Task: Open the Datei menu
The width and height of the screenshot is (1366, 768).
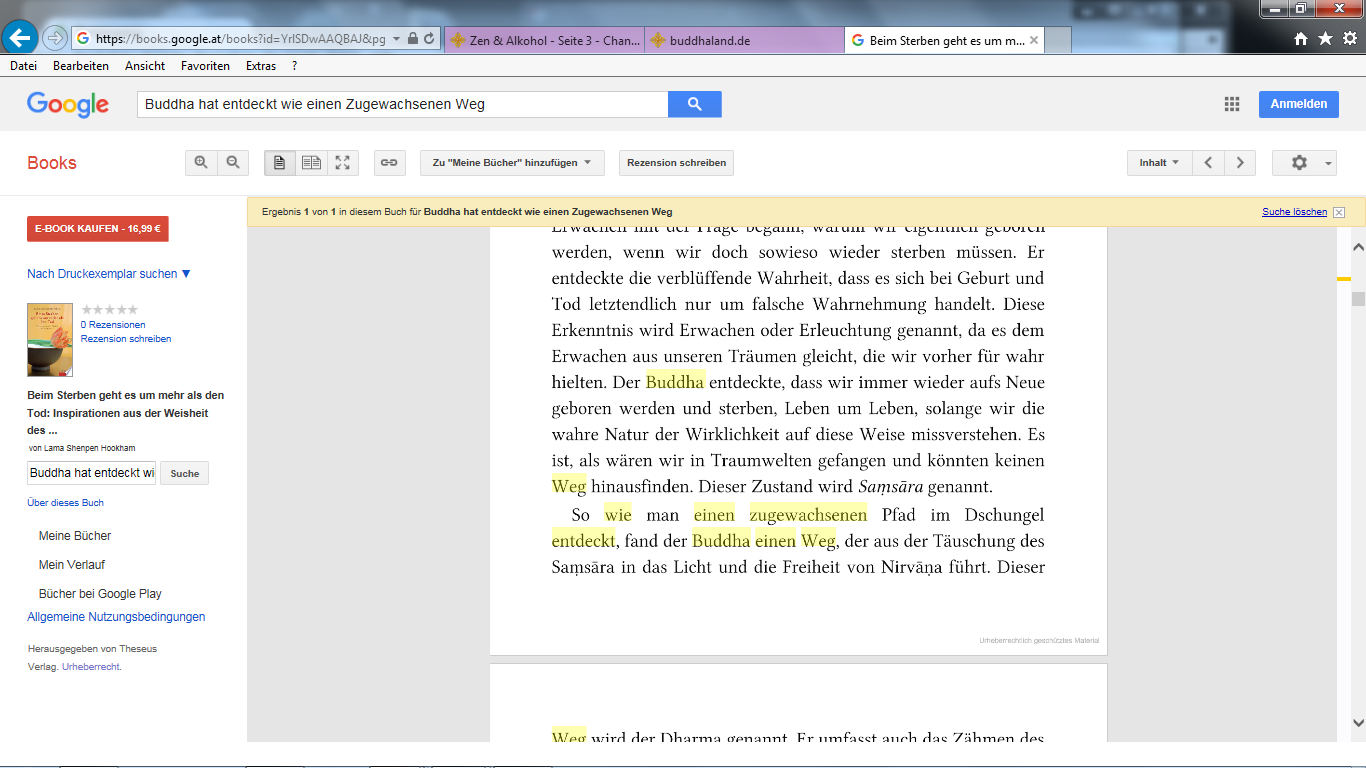Action: (23, 66)
